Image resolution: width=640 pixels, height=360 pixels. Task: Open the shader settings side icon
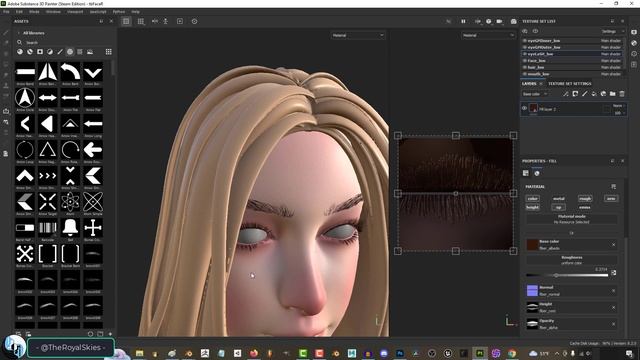pyautogui.click(x=634, y=43)
